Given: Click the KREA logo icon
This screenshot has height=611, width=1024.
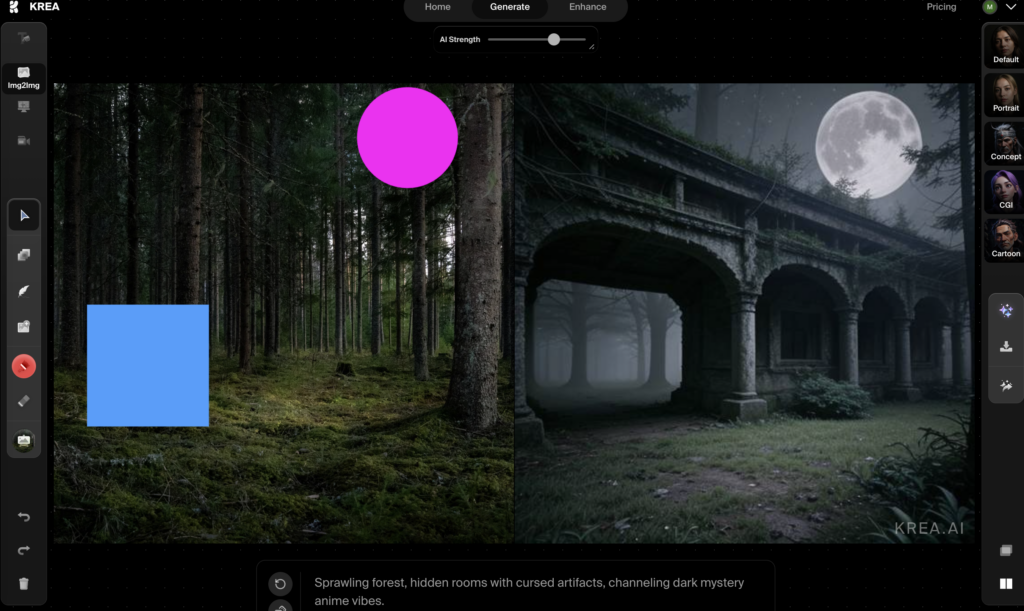Looking at the screenshot, I should pos(14,7).
